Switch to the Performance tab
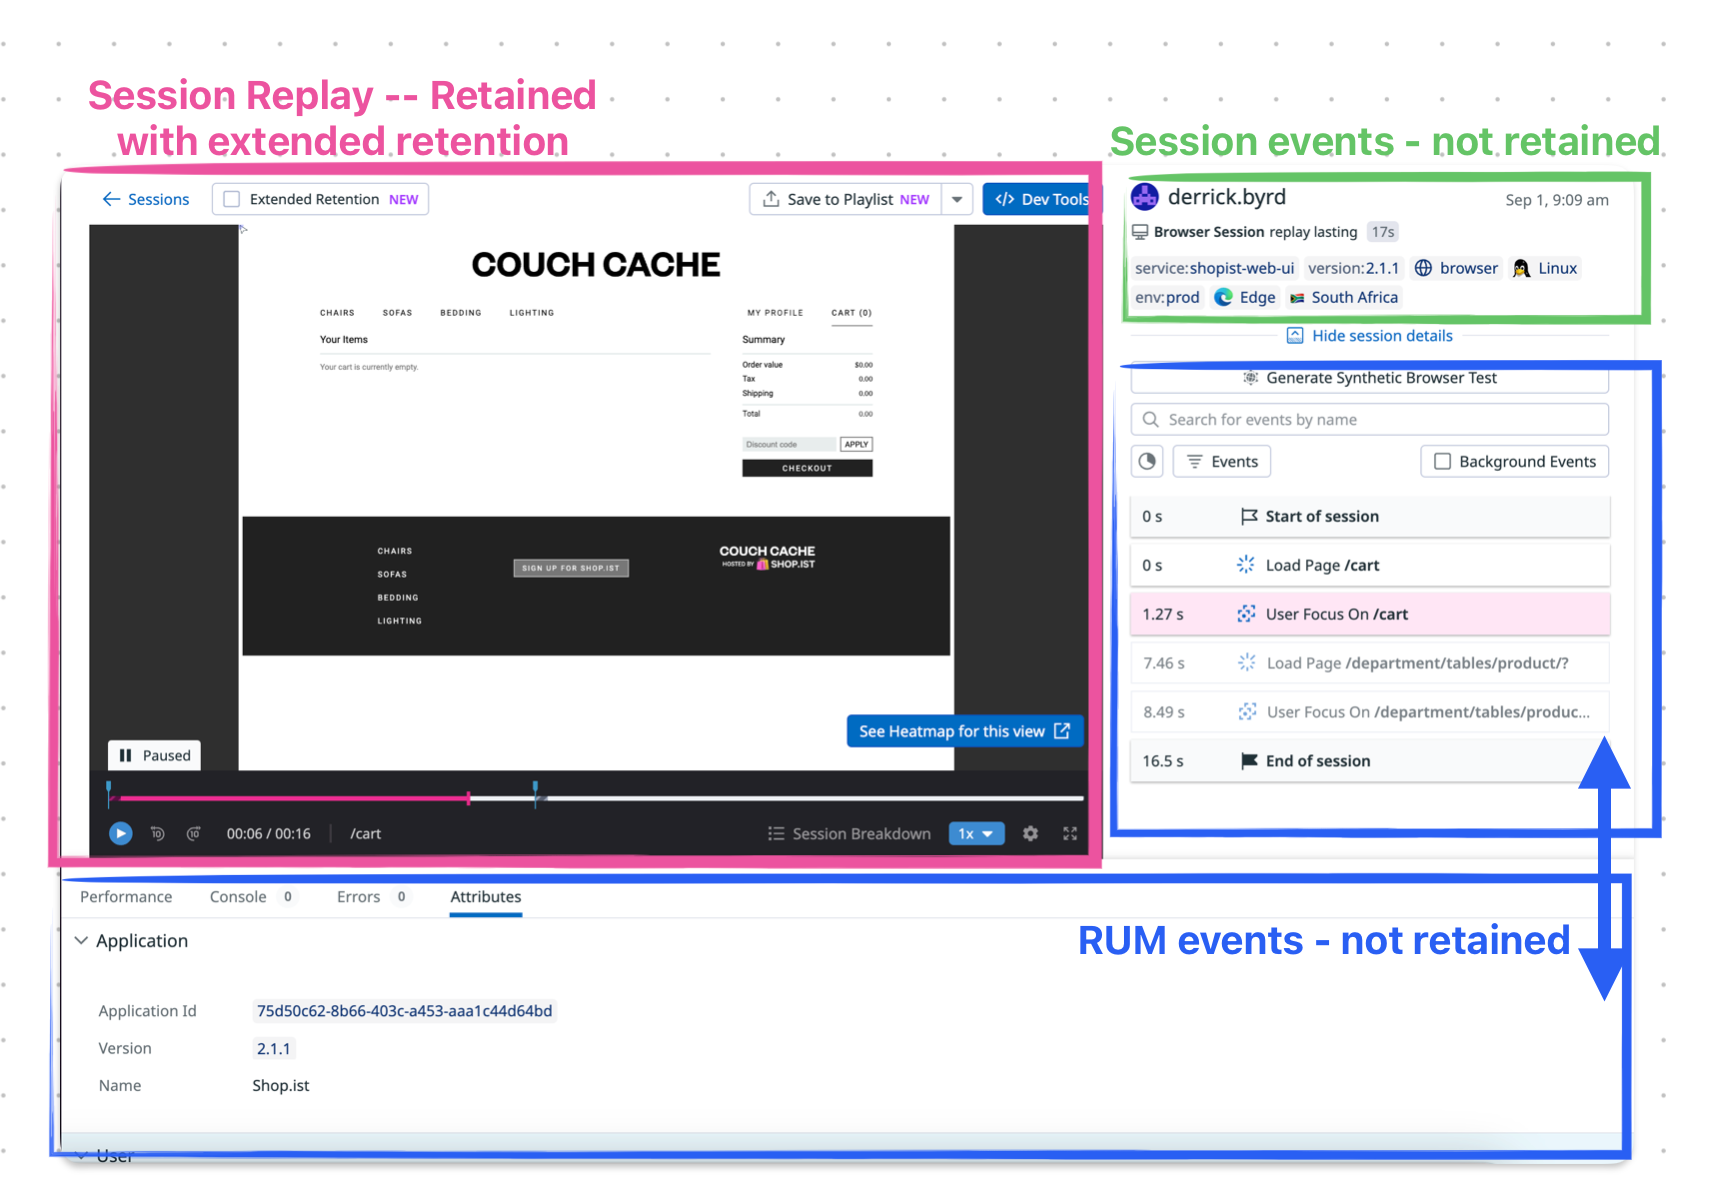Viewport: 1710px width, 1178px height. pos(126,897)
